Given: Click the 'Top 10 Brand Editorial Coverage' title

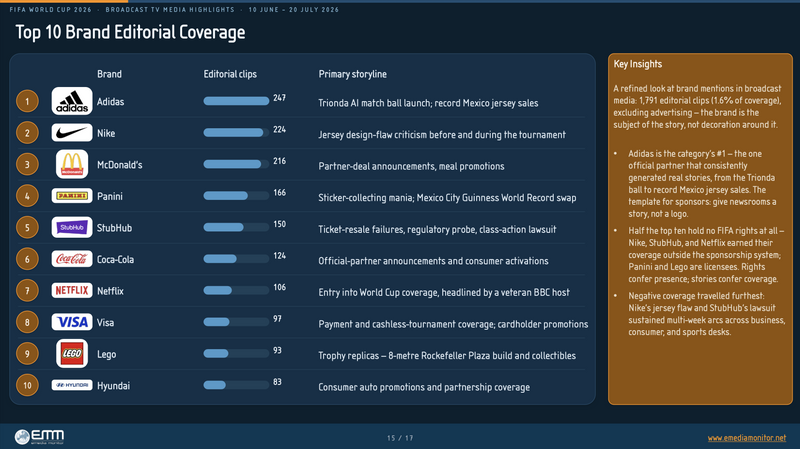Looking at the screenshot, I should point(130,32).
